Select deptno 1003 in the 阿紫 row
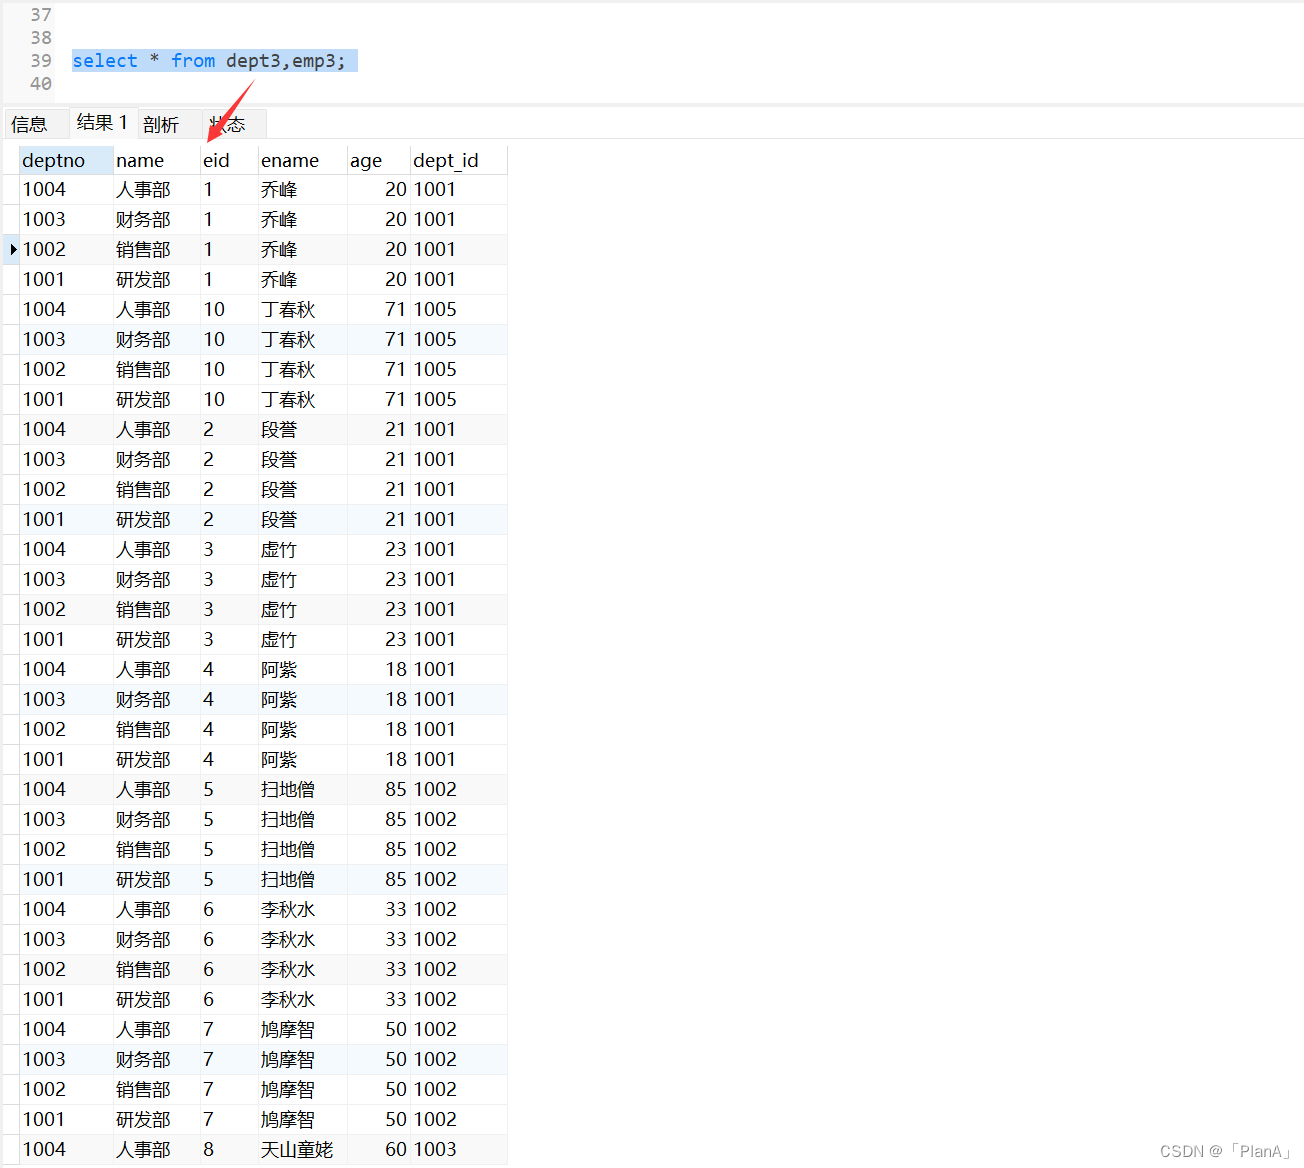 tap(66, 699)
